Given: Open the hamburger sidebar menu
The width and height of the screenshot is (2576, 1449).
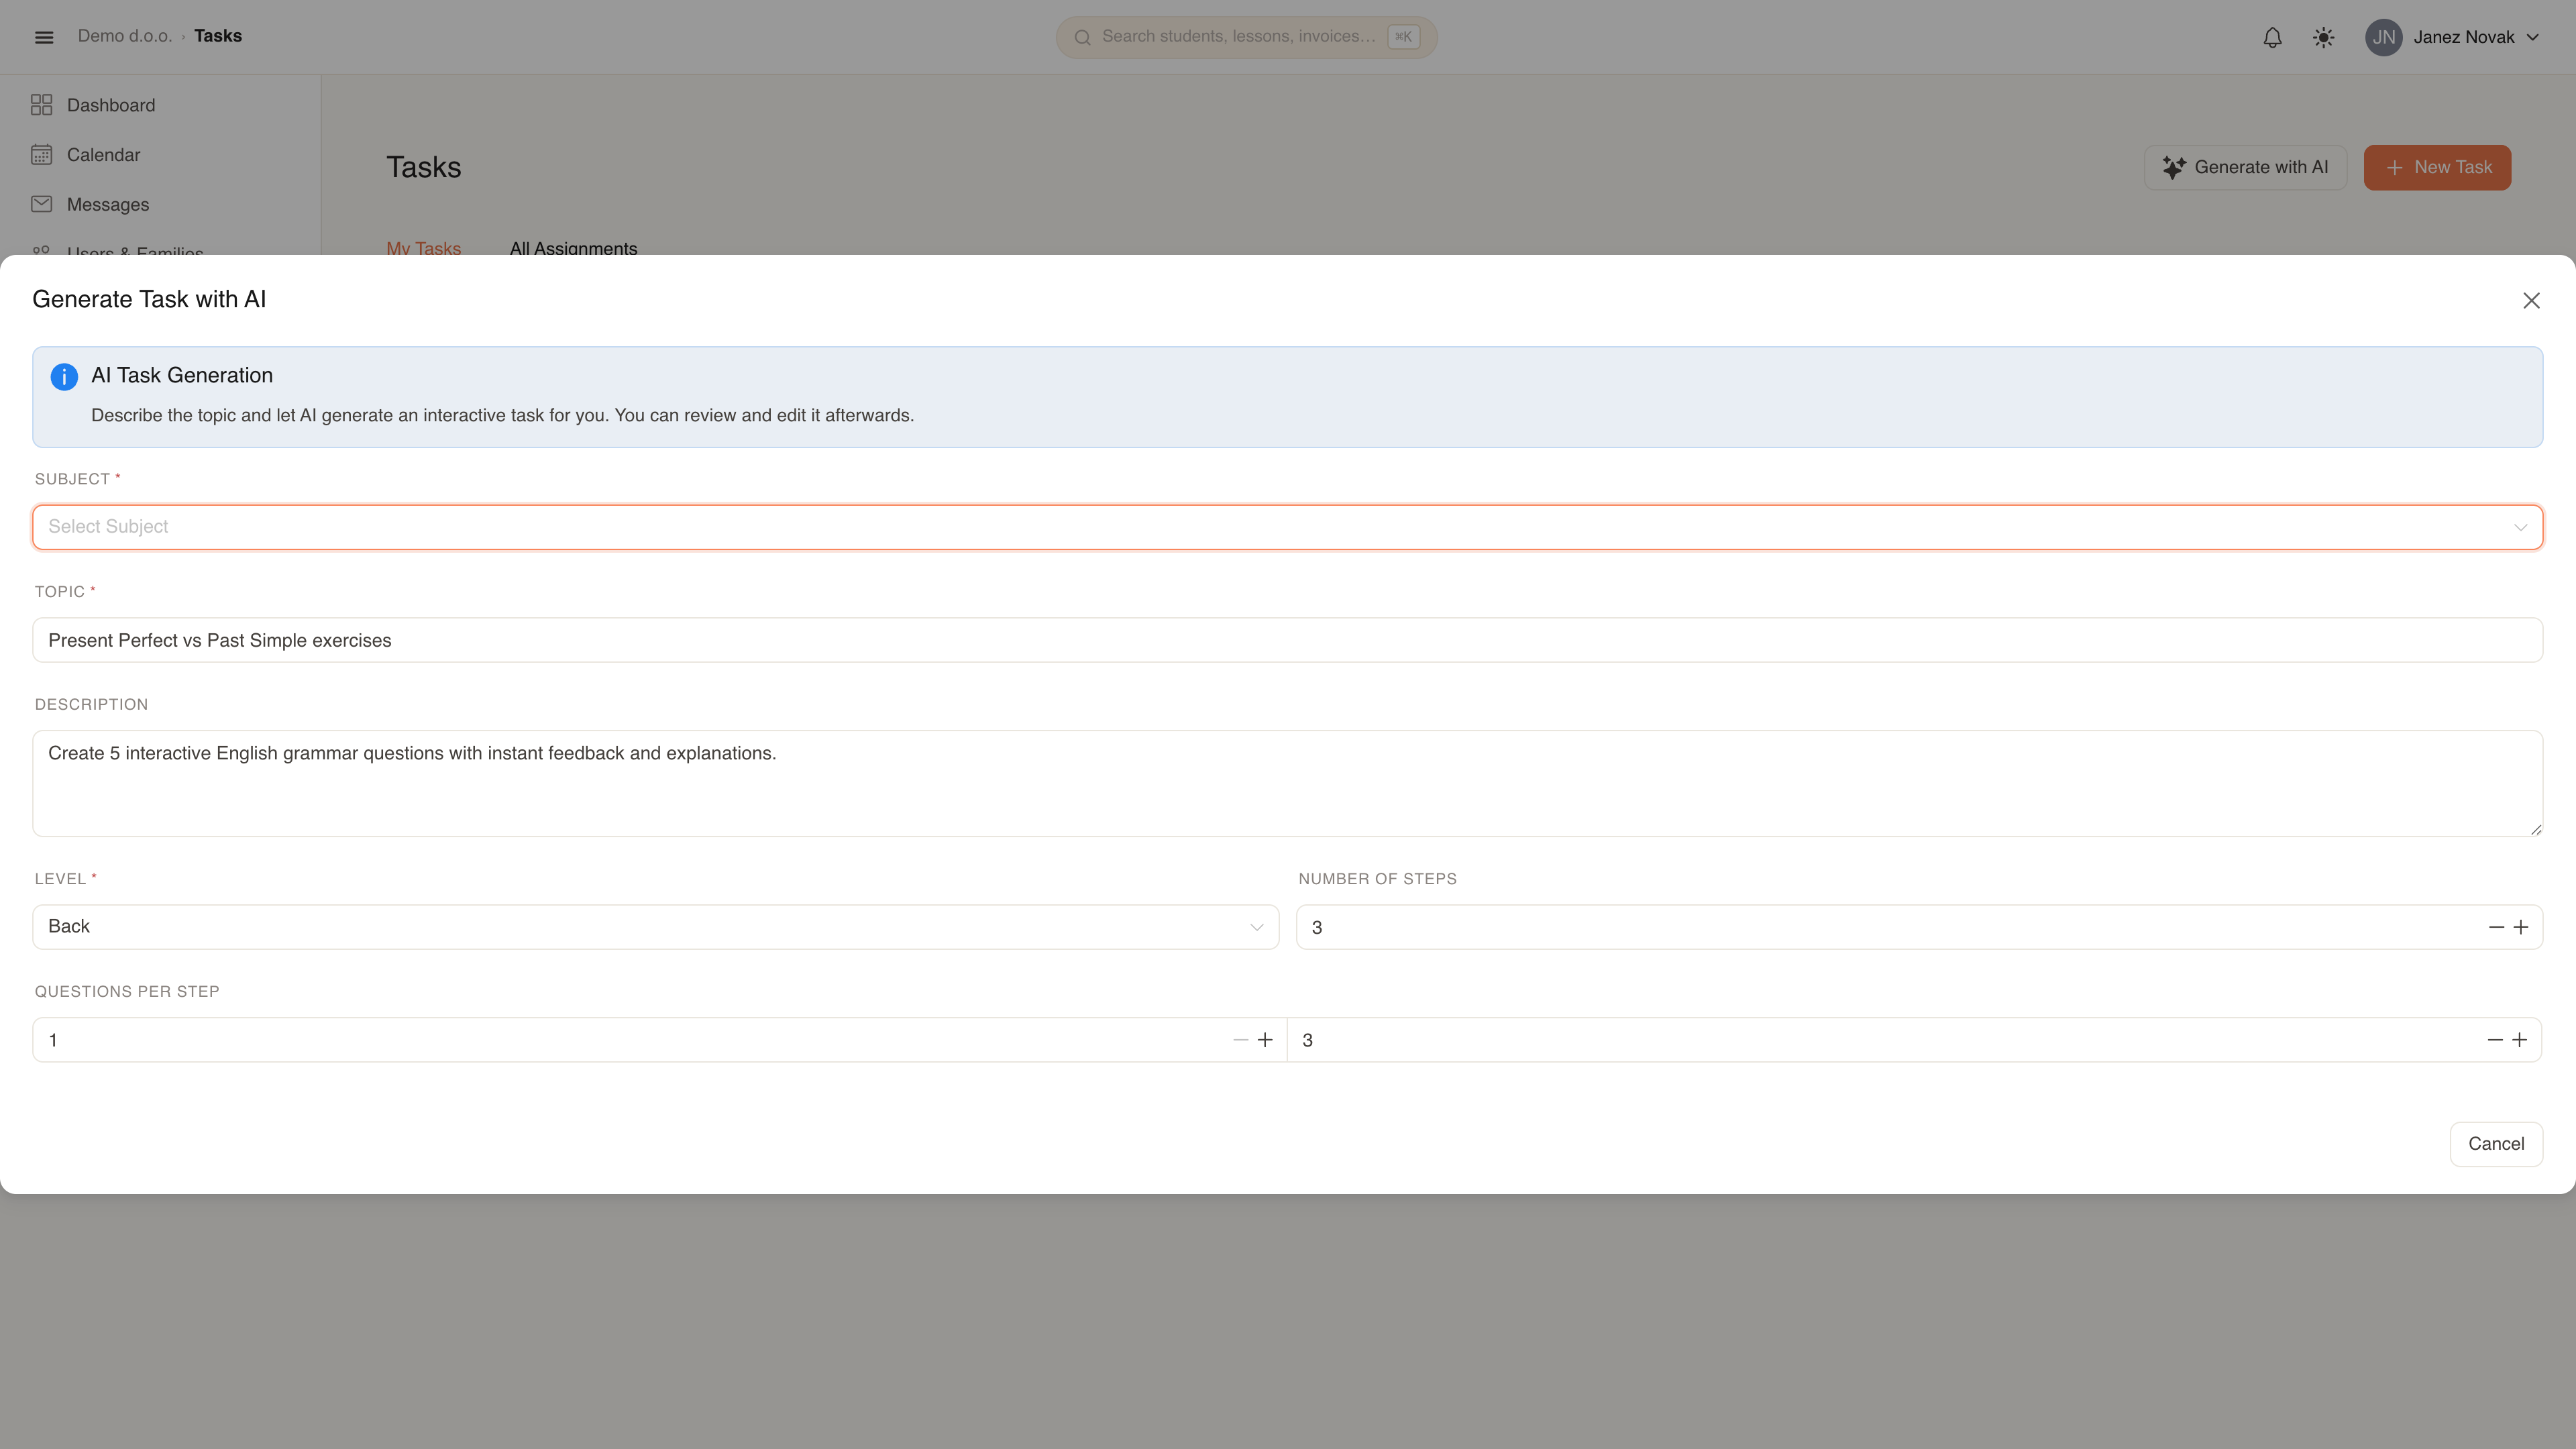Looking at the screenshot, I should pyautogui.click(x=44, y=37).
